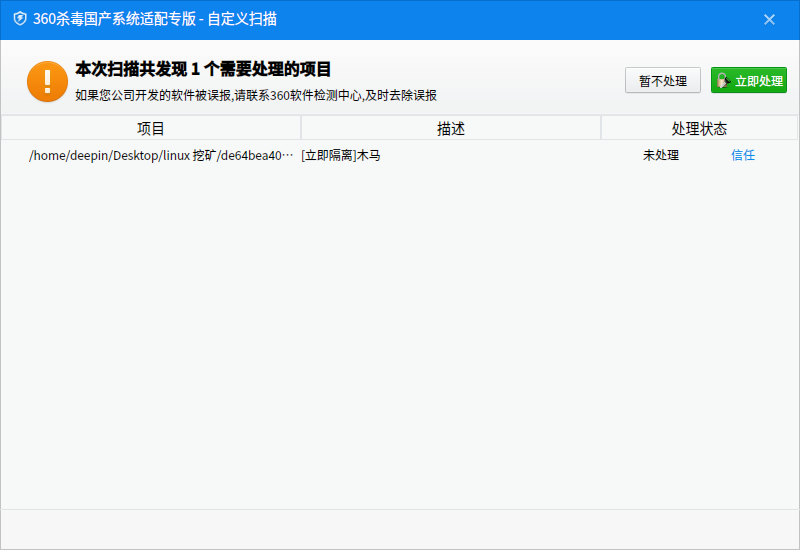The height and width of the screenshot is (550, 800).
Task: Click the 暂不处理 button
Action: pos(663,81)
